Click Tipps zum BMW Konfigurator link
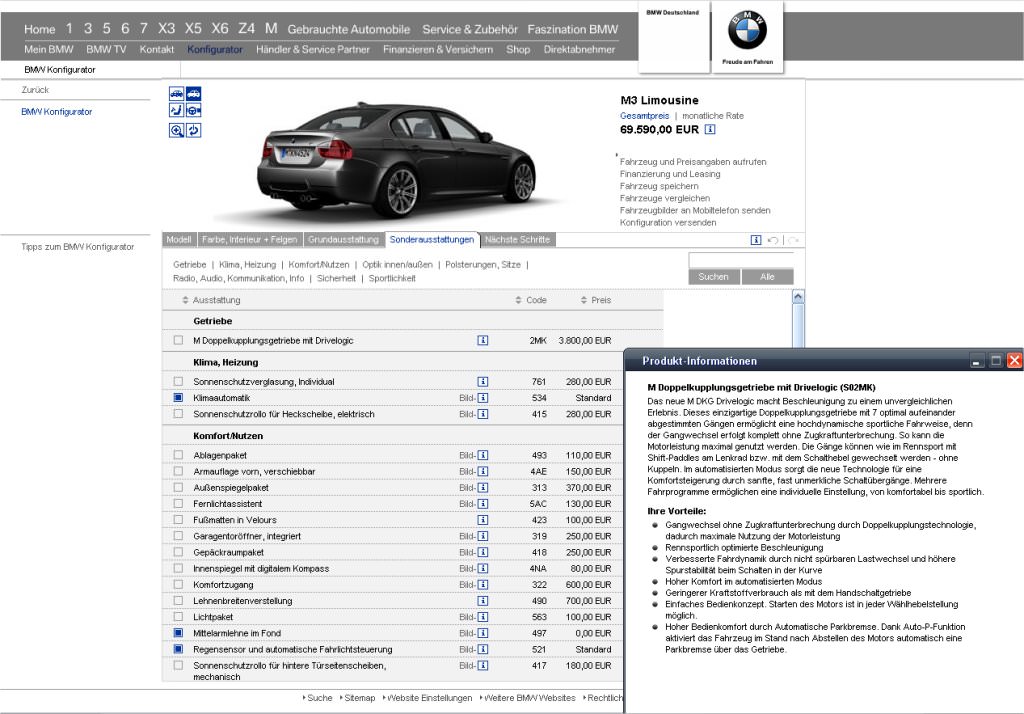Viewport: 1024px width, 714px height. [78, 247]
